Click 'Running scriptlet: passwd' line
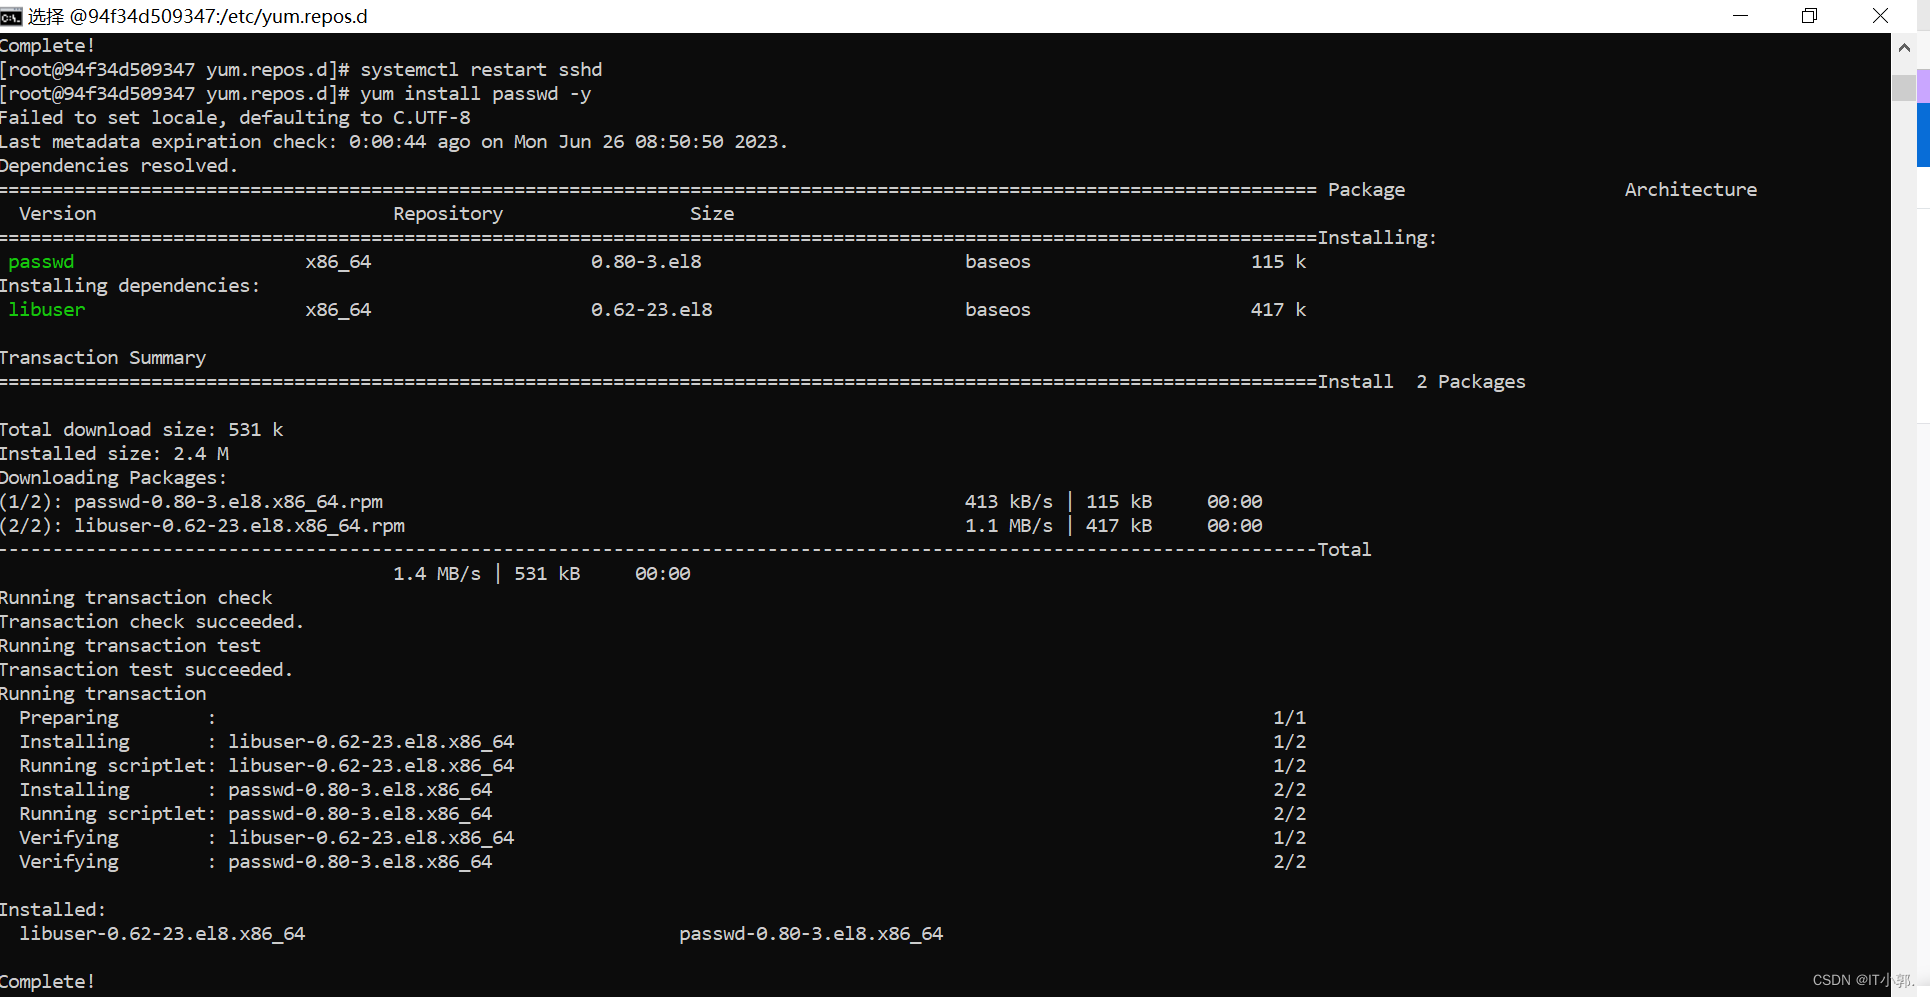The image size is (1930, 997). pyautogui.click(x=662, y=813)
